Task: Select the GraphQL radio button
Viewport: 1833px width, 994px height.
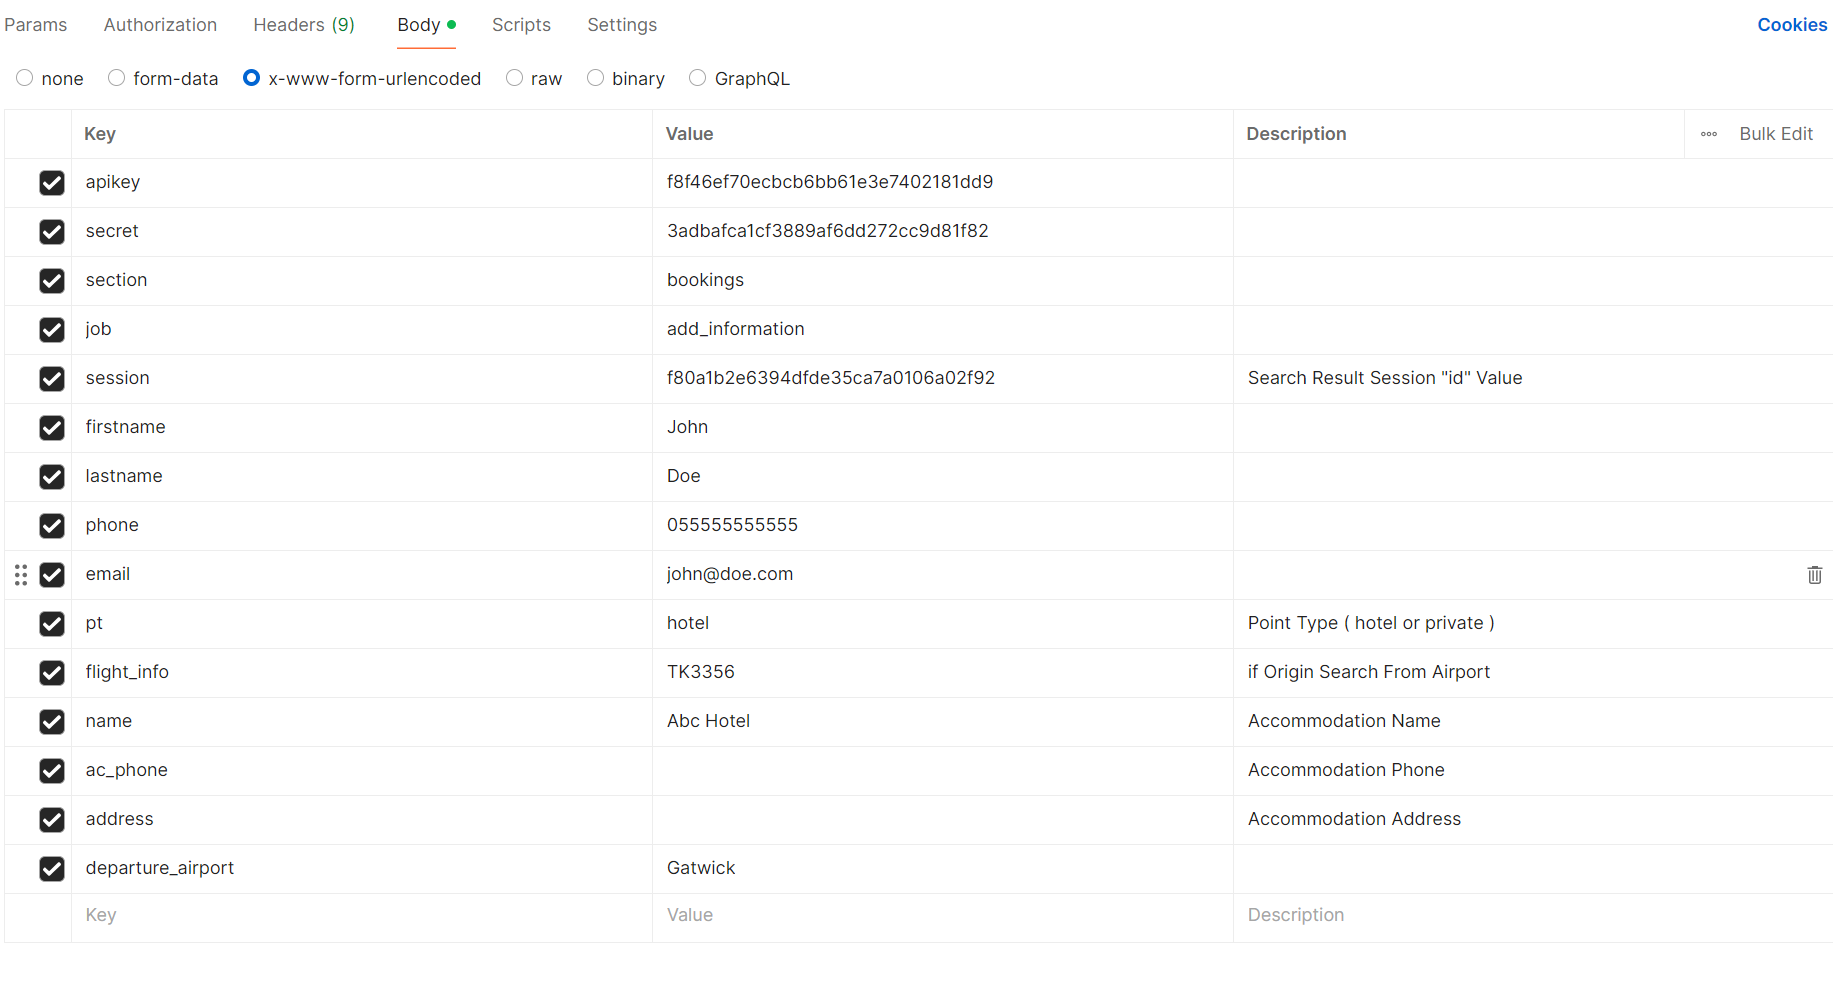Action: (698, 78)
